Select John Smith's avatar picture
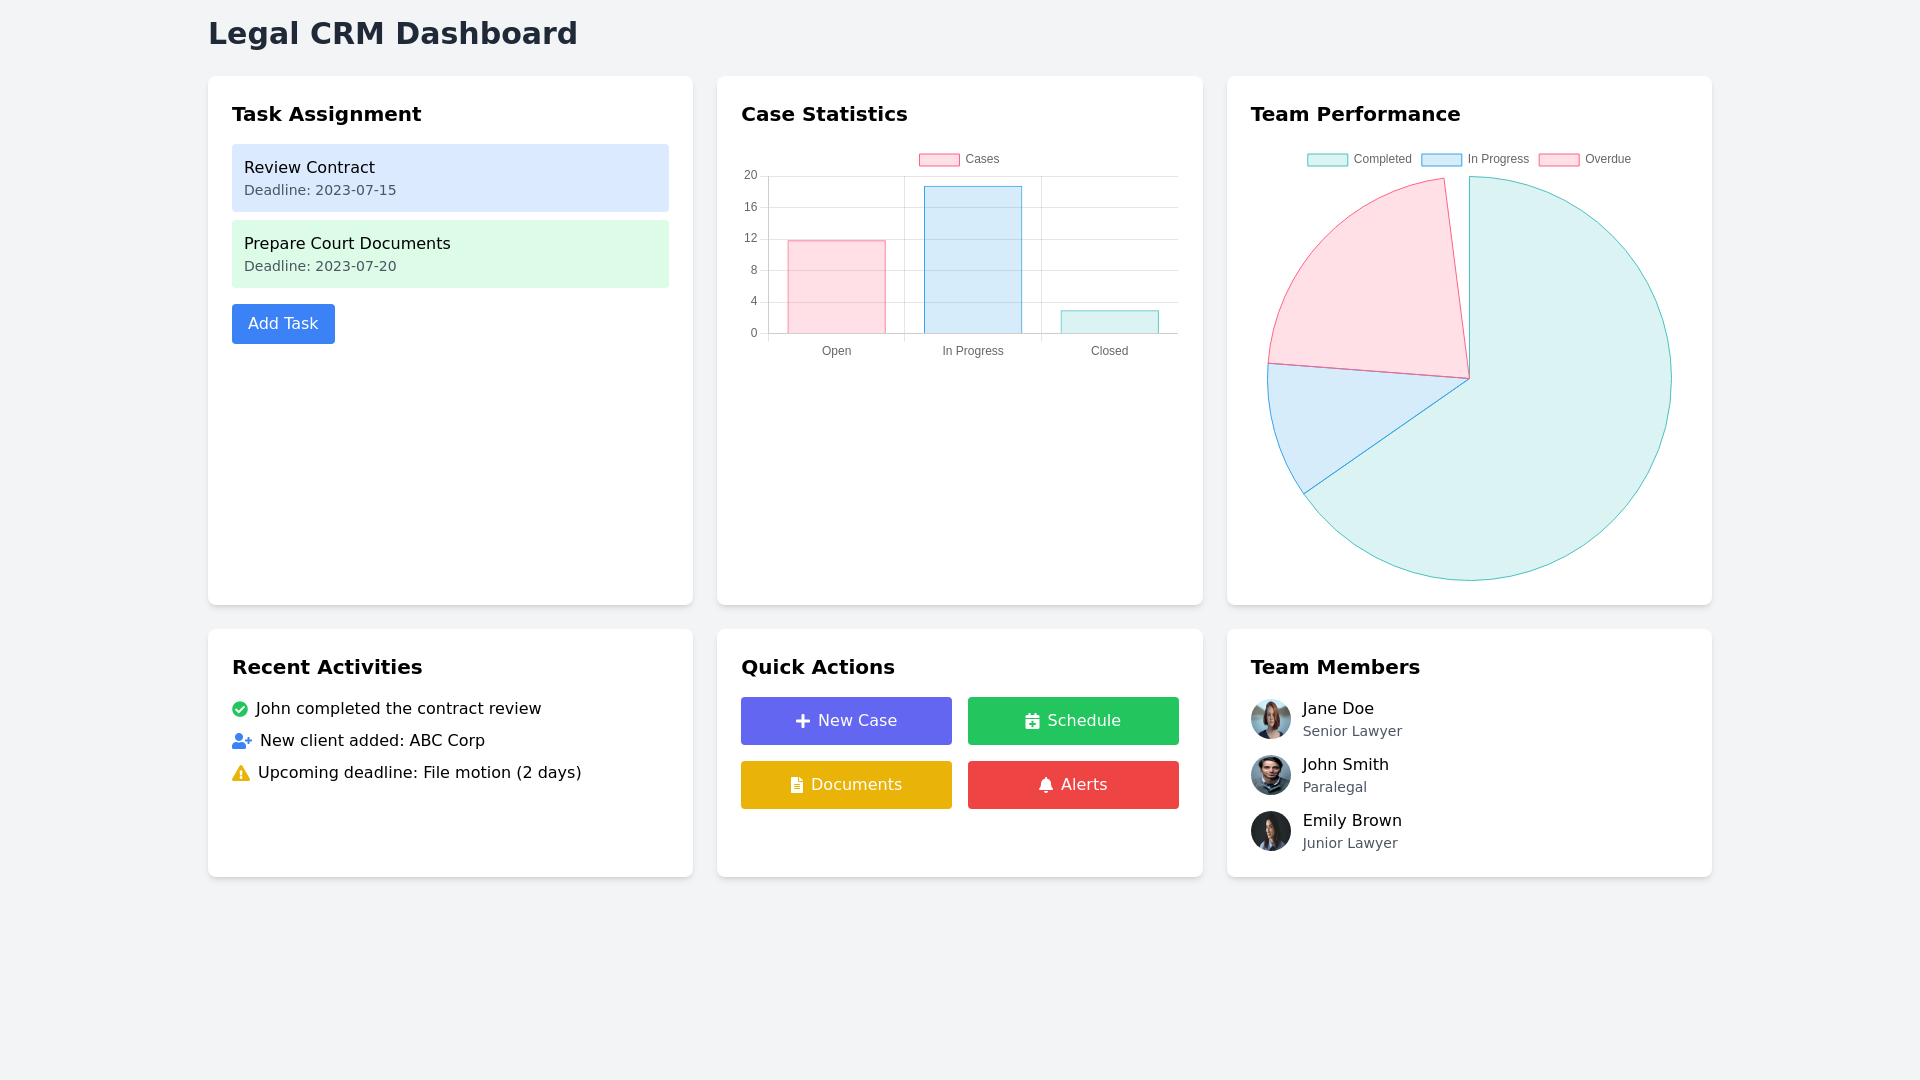 tap(1270, 775)
